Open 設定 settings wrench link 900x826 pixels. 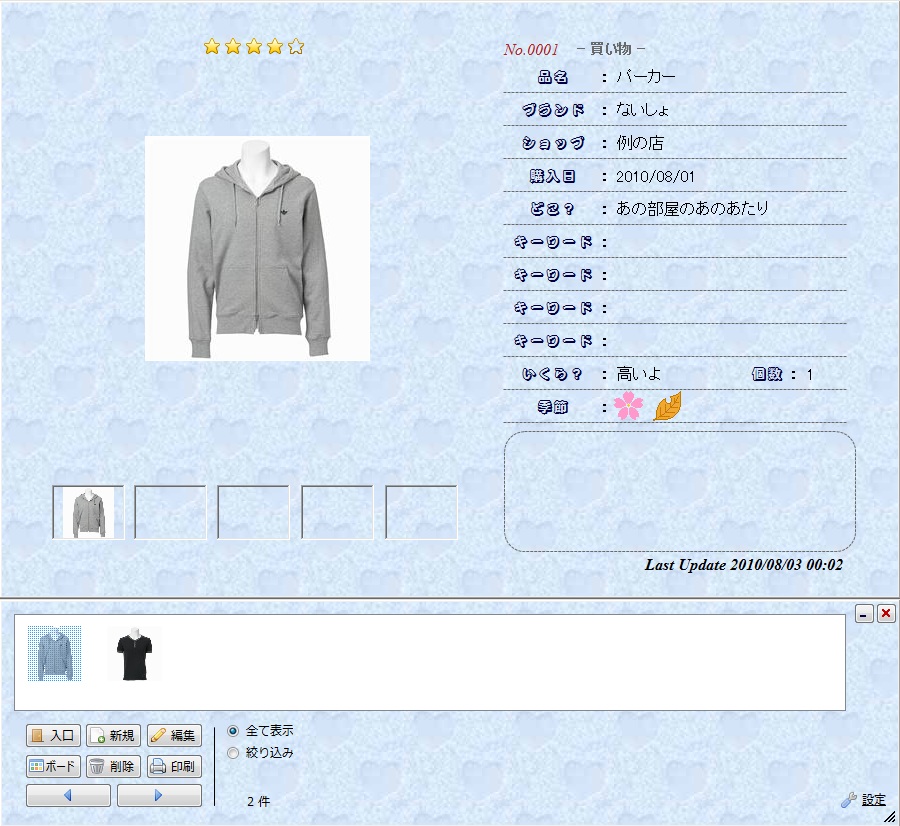coord(864,800)
